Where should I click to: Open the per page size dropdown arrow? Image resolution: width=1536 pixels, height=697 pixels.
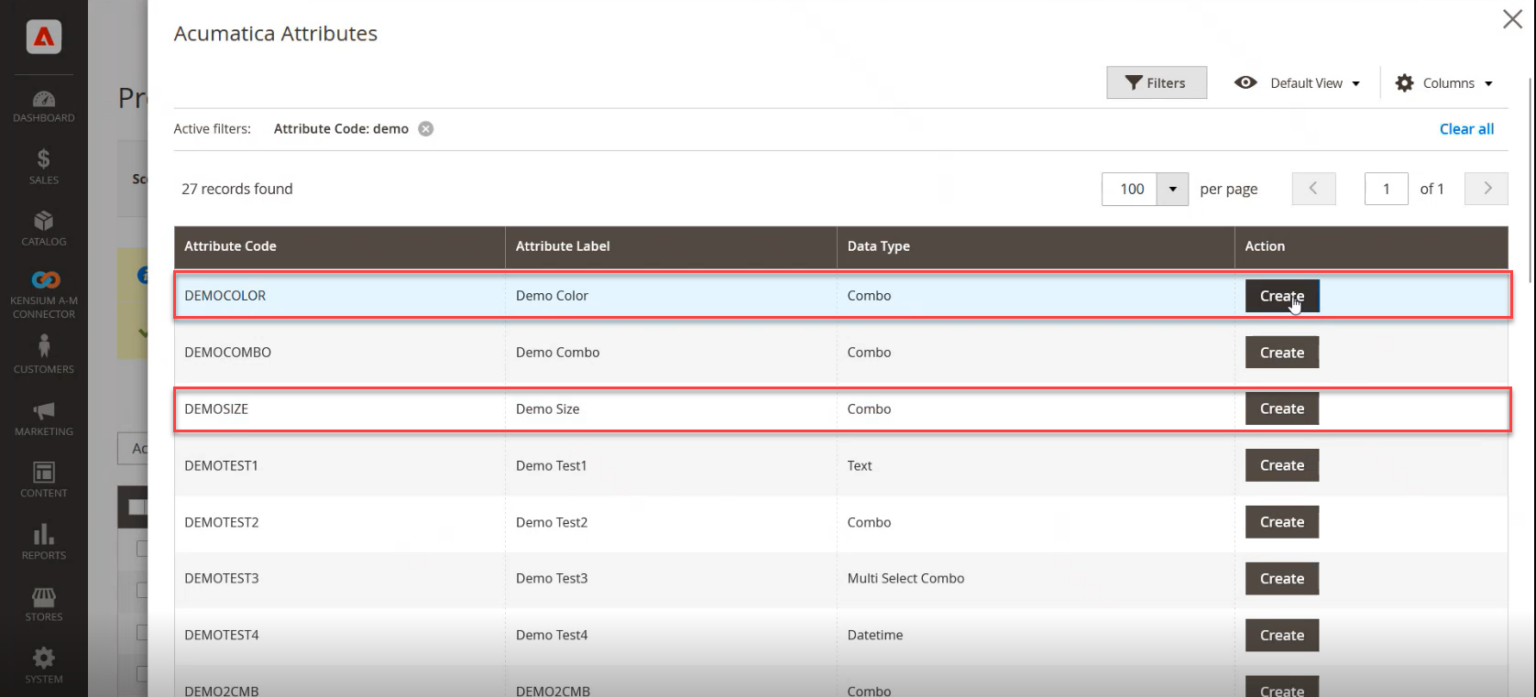[x=1172, y=189]
